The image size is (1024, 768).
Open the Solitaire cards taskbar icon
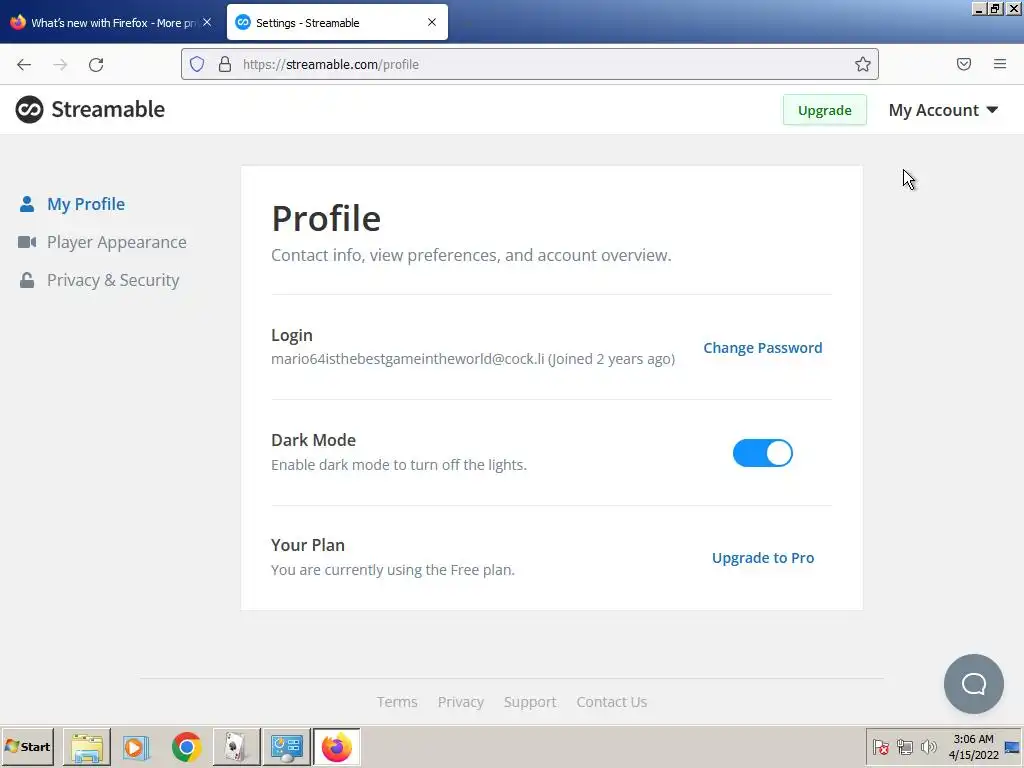point(236,747)
